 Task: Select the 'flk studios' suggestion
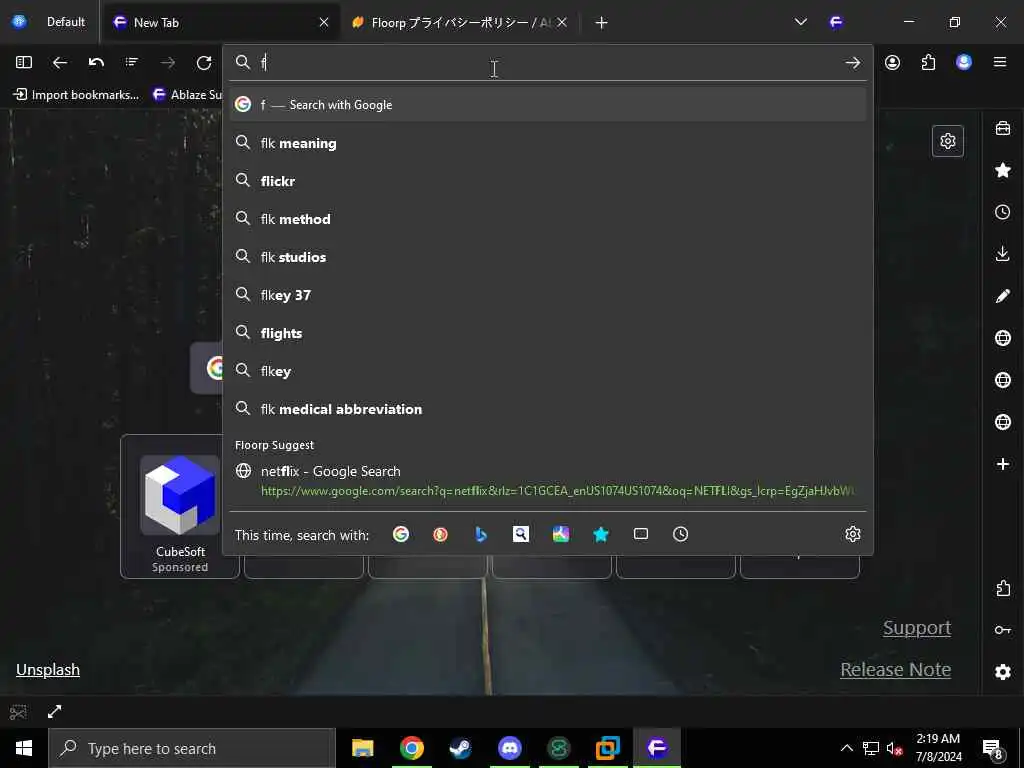(x=548, y=257)
